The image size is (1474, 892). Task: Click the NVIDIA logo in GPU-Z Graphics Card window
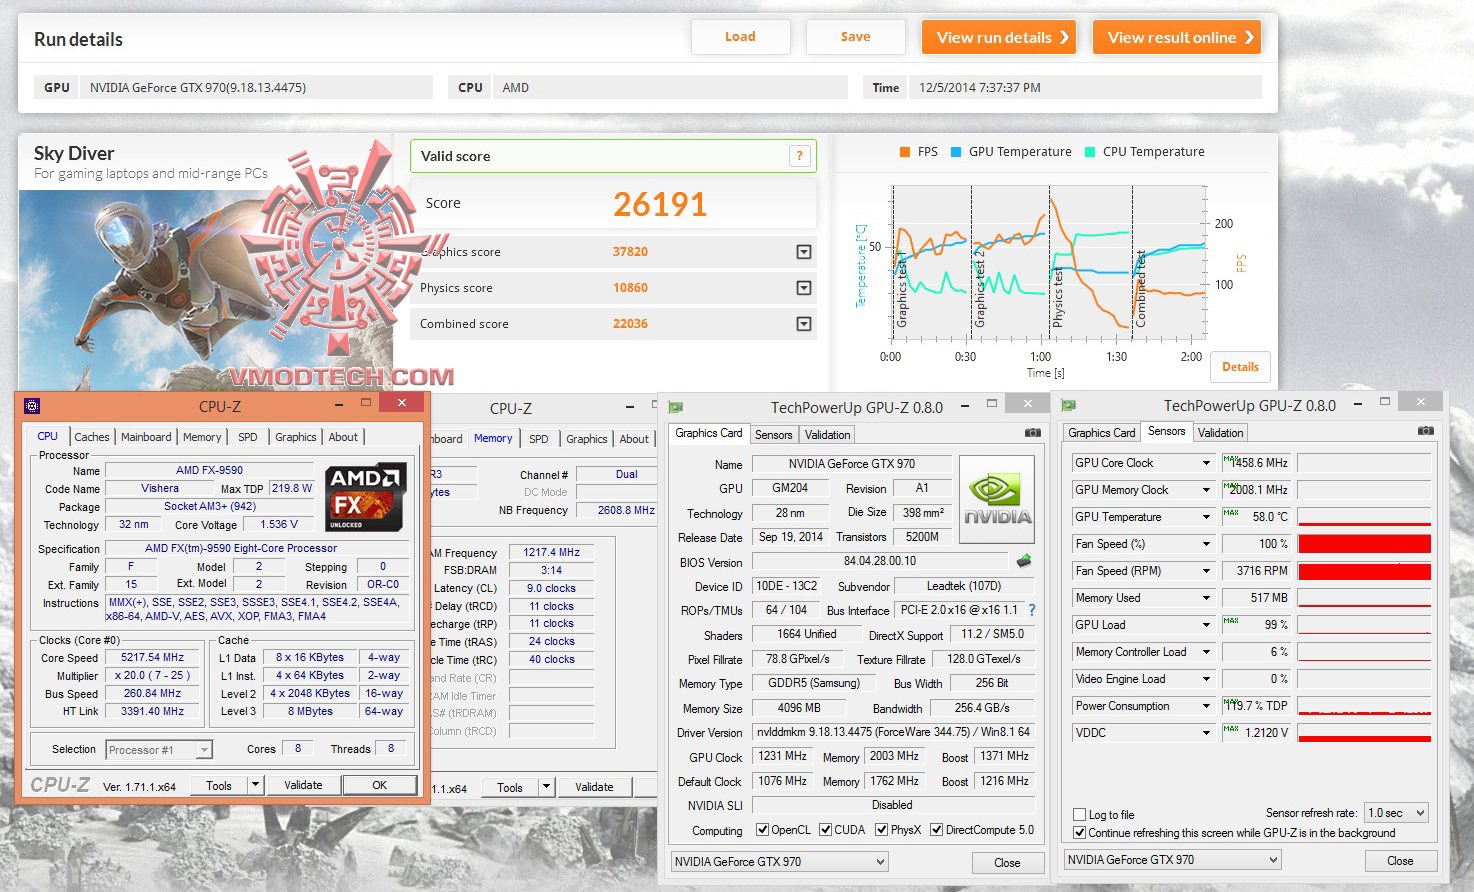997,499
